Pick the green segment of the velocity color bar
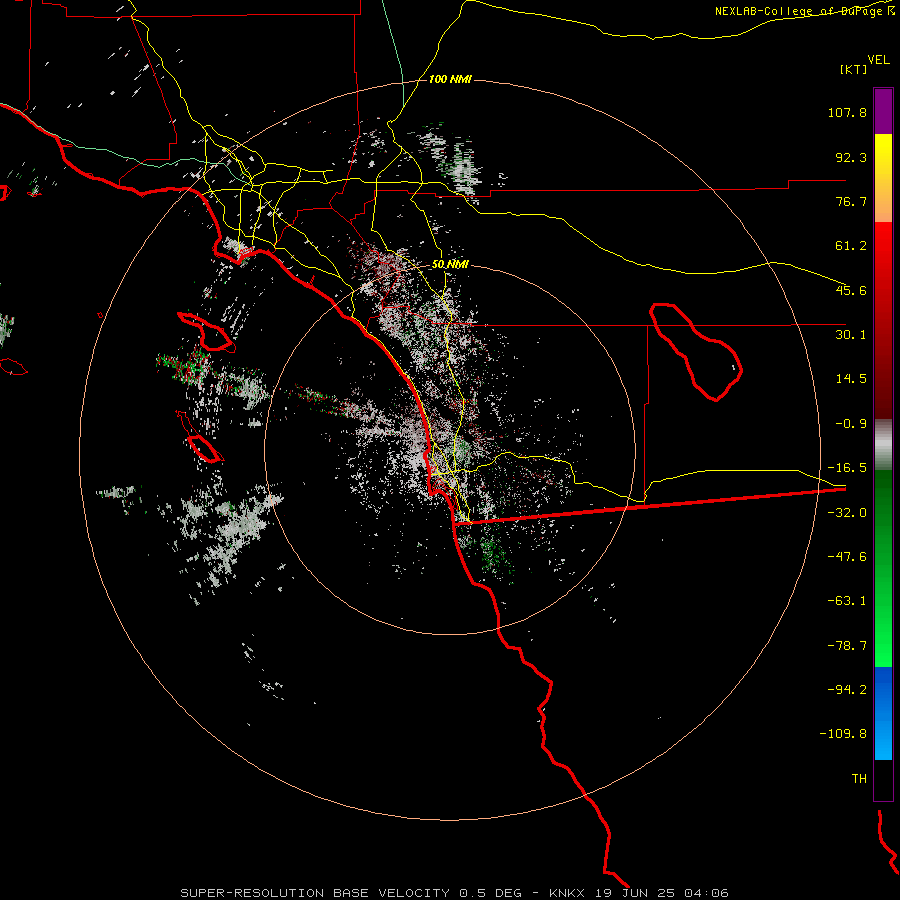Screen dimensions: 900x900 click(883, 568)
